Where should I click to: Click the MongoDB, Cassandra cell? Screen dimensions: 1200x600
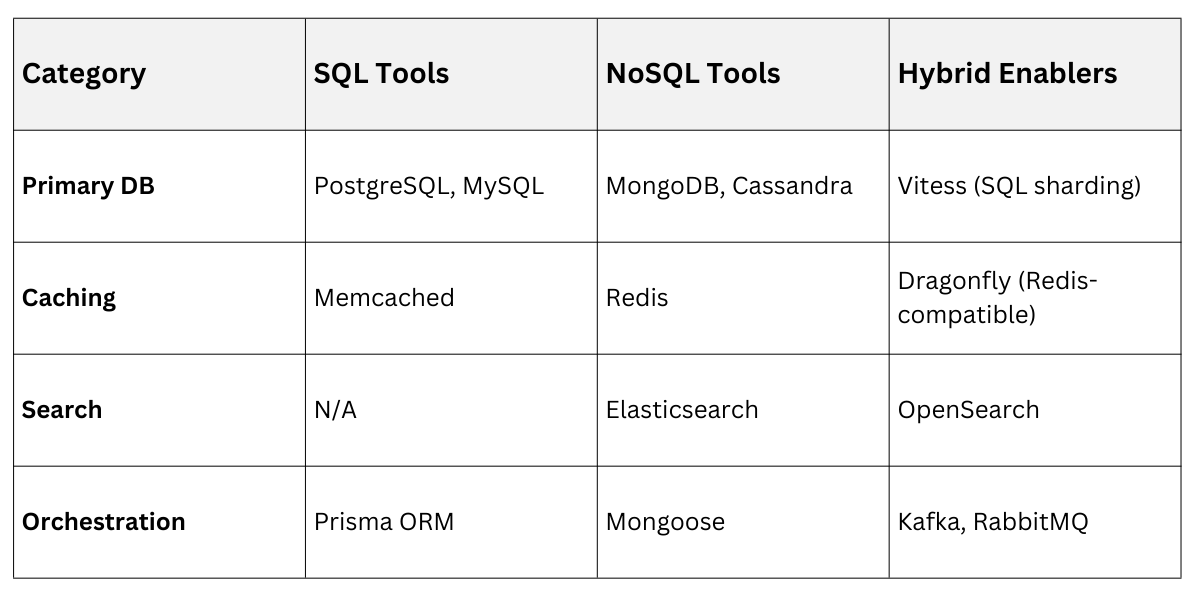(729, 186)
